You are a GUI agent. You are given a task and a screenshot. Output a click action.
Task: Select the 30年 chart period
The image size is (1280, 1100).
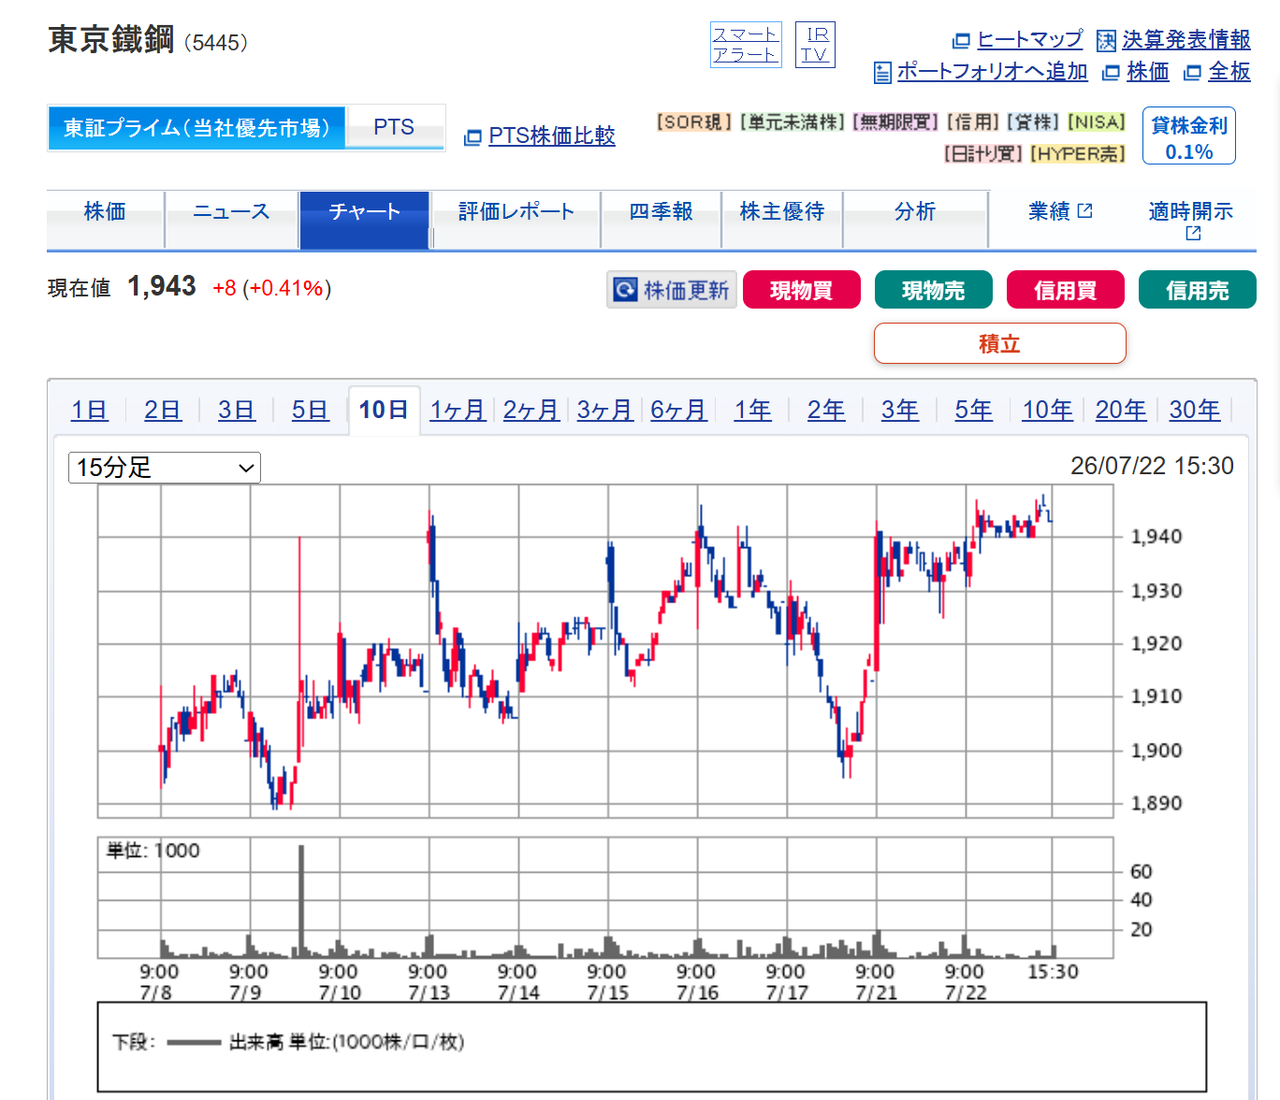click(1195, 410)
